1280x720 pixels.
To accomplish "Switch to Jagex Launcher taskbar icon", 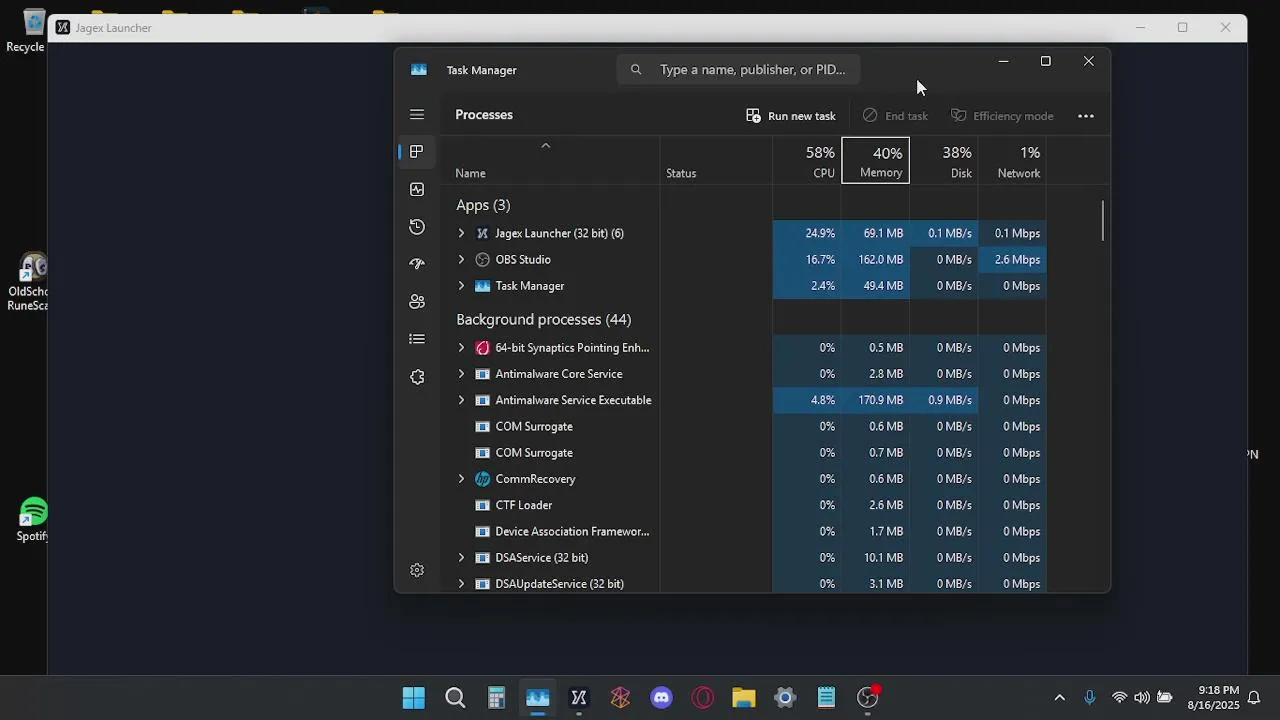I will coord(579,698).
